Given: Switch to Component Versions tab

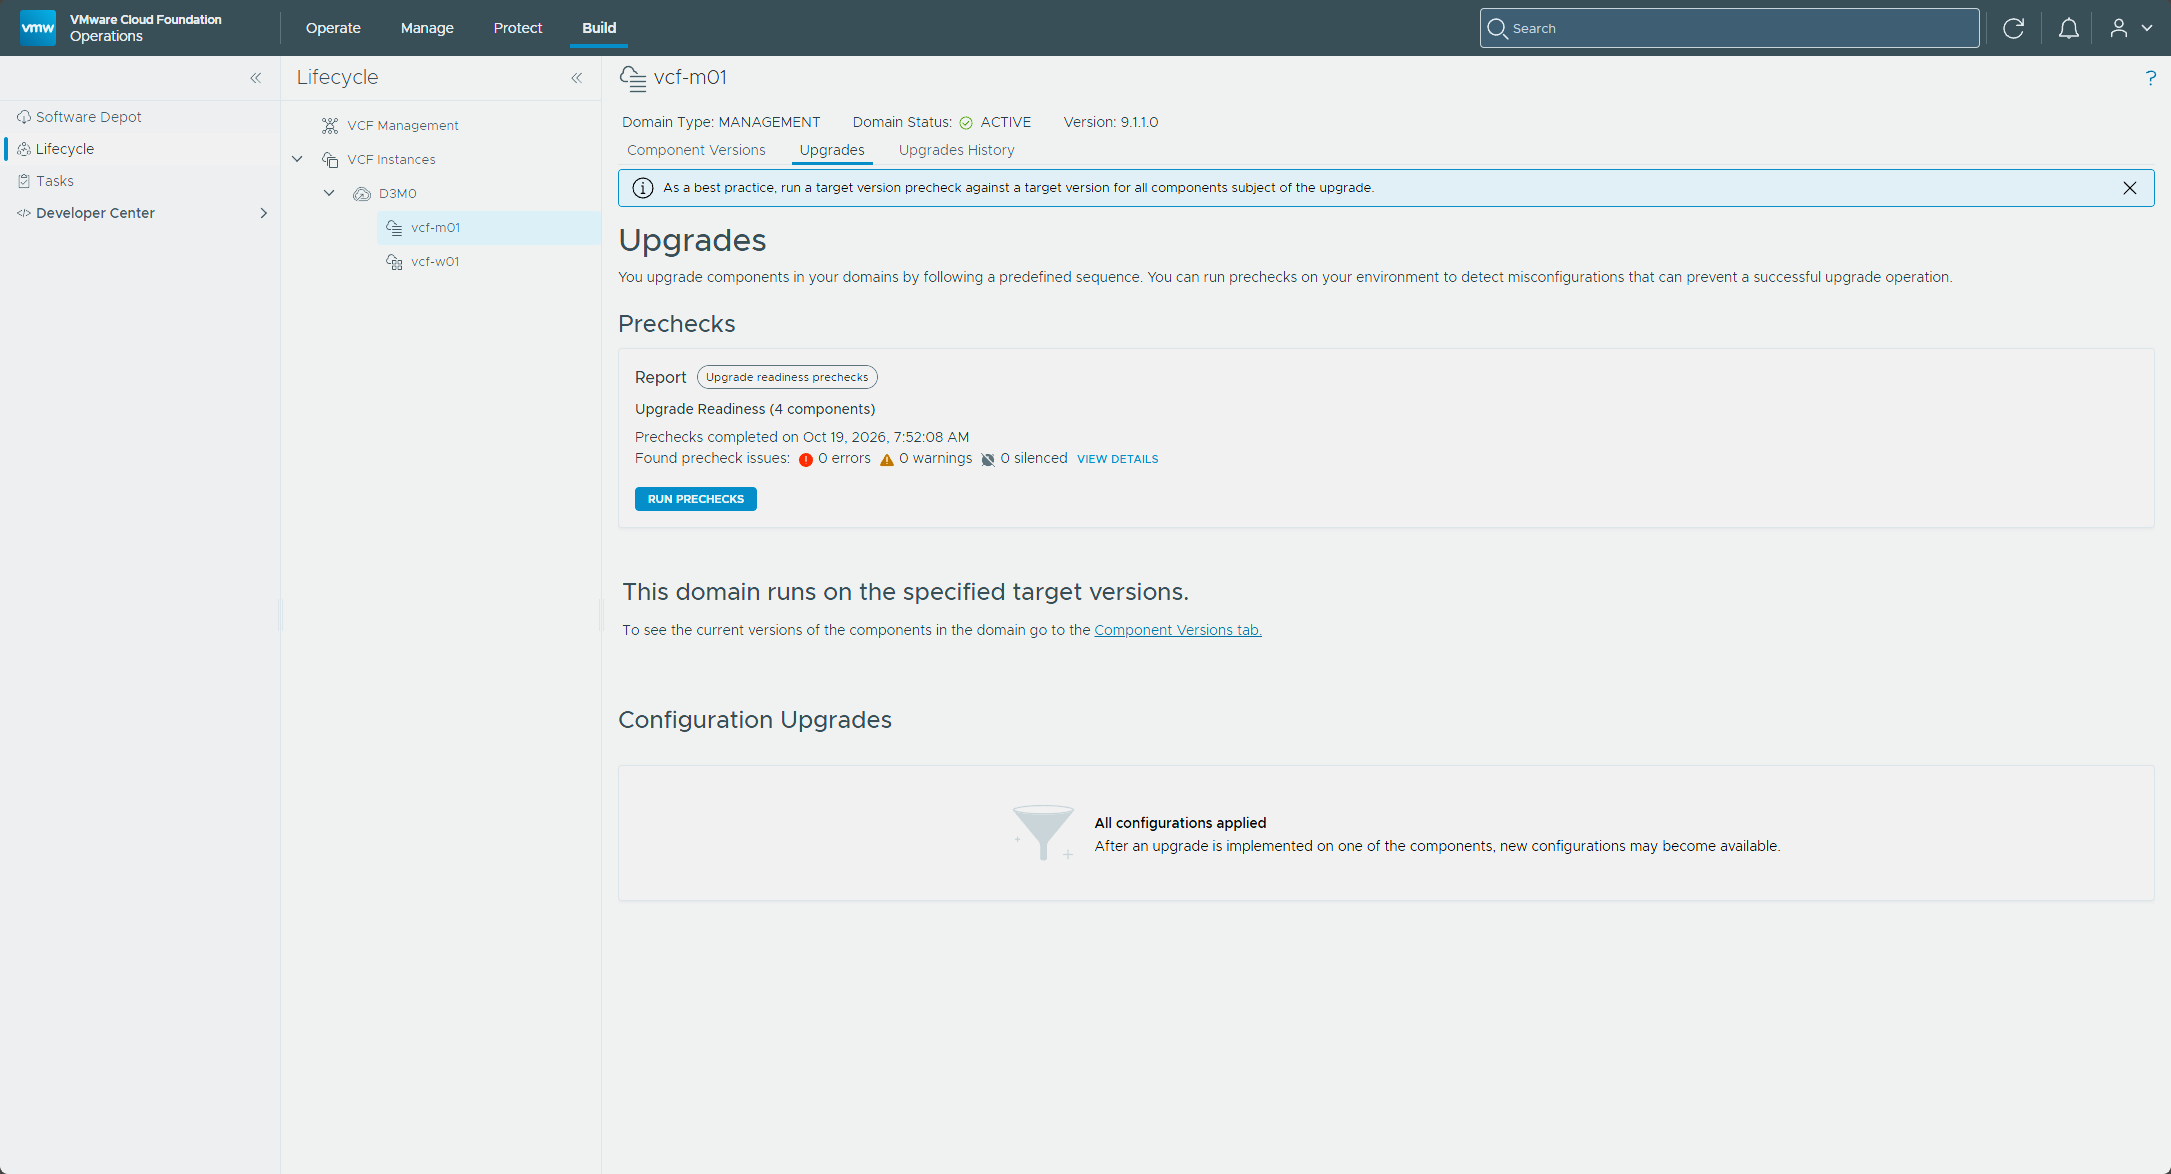Looking at the screenshot, I should point(696,150).
